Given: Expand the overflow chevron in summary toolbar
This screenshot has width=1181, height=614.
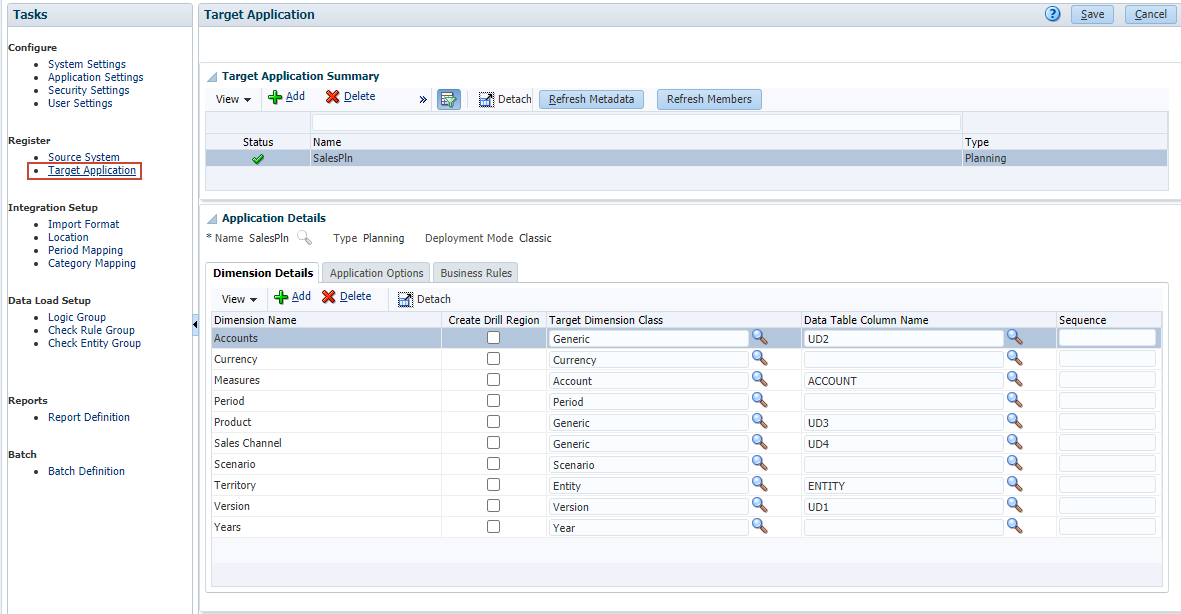Looking at the screenshot, I should click(x=423, y=99).
